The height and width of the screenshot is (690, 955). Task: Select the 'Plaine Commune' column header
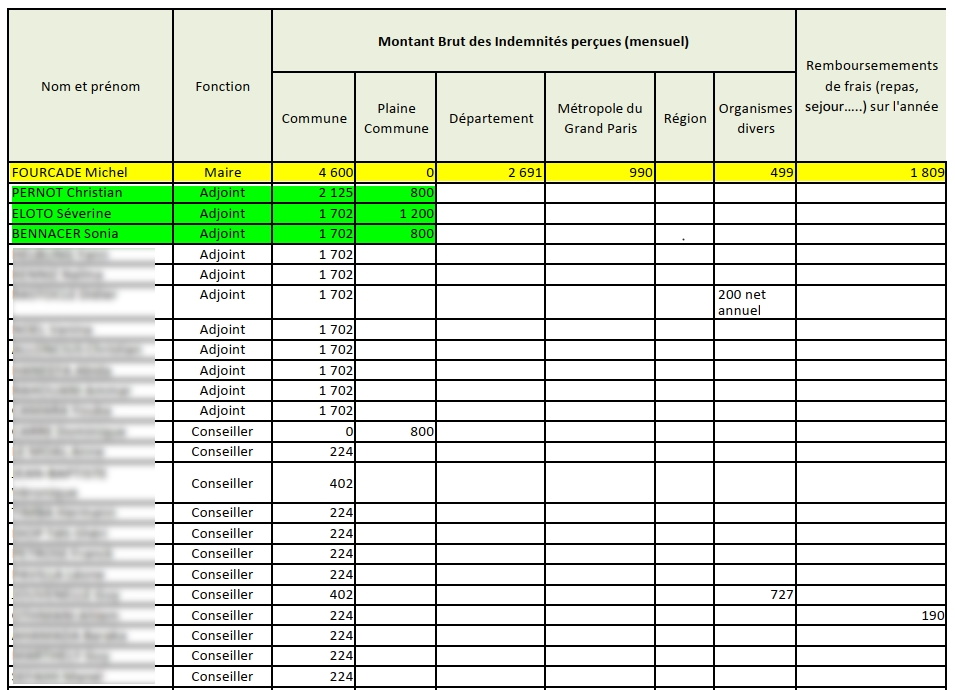(396, 118)
